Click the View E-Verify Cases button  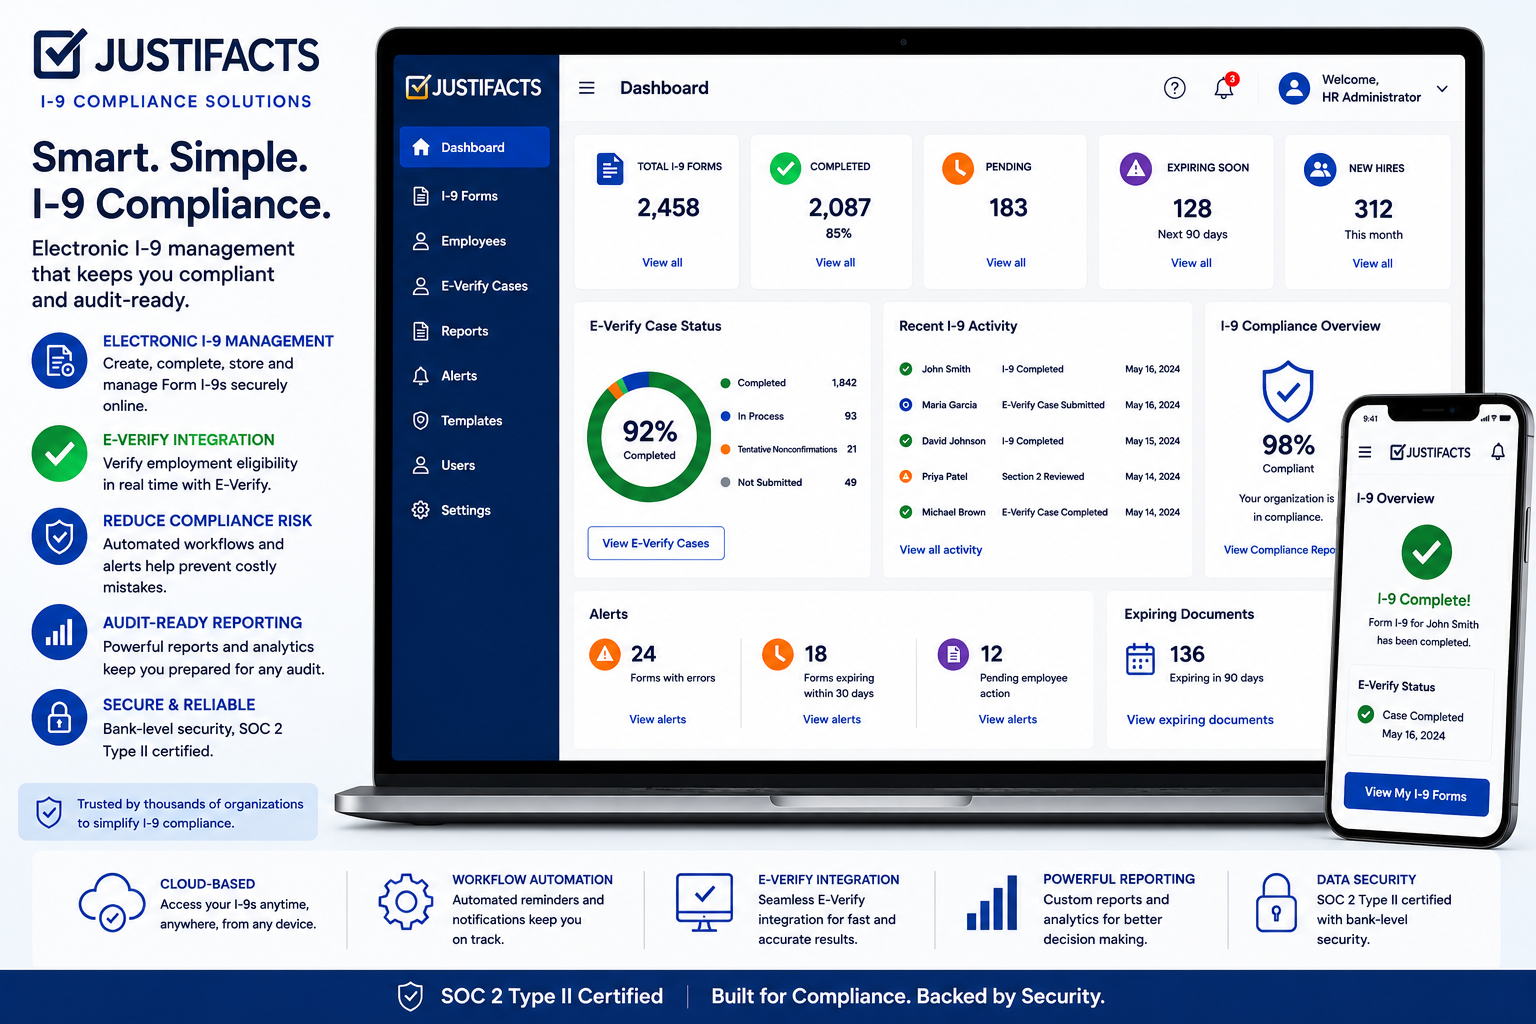(x=656, y=543)
